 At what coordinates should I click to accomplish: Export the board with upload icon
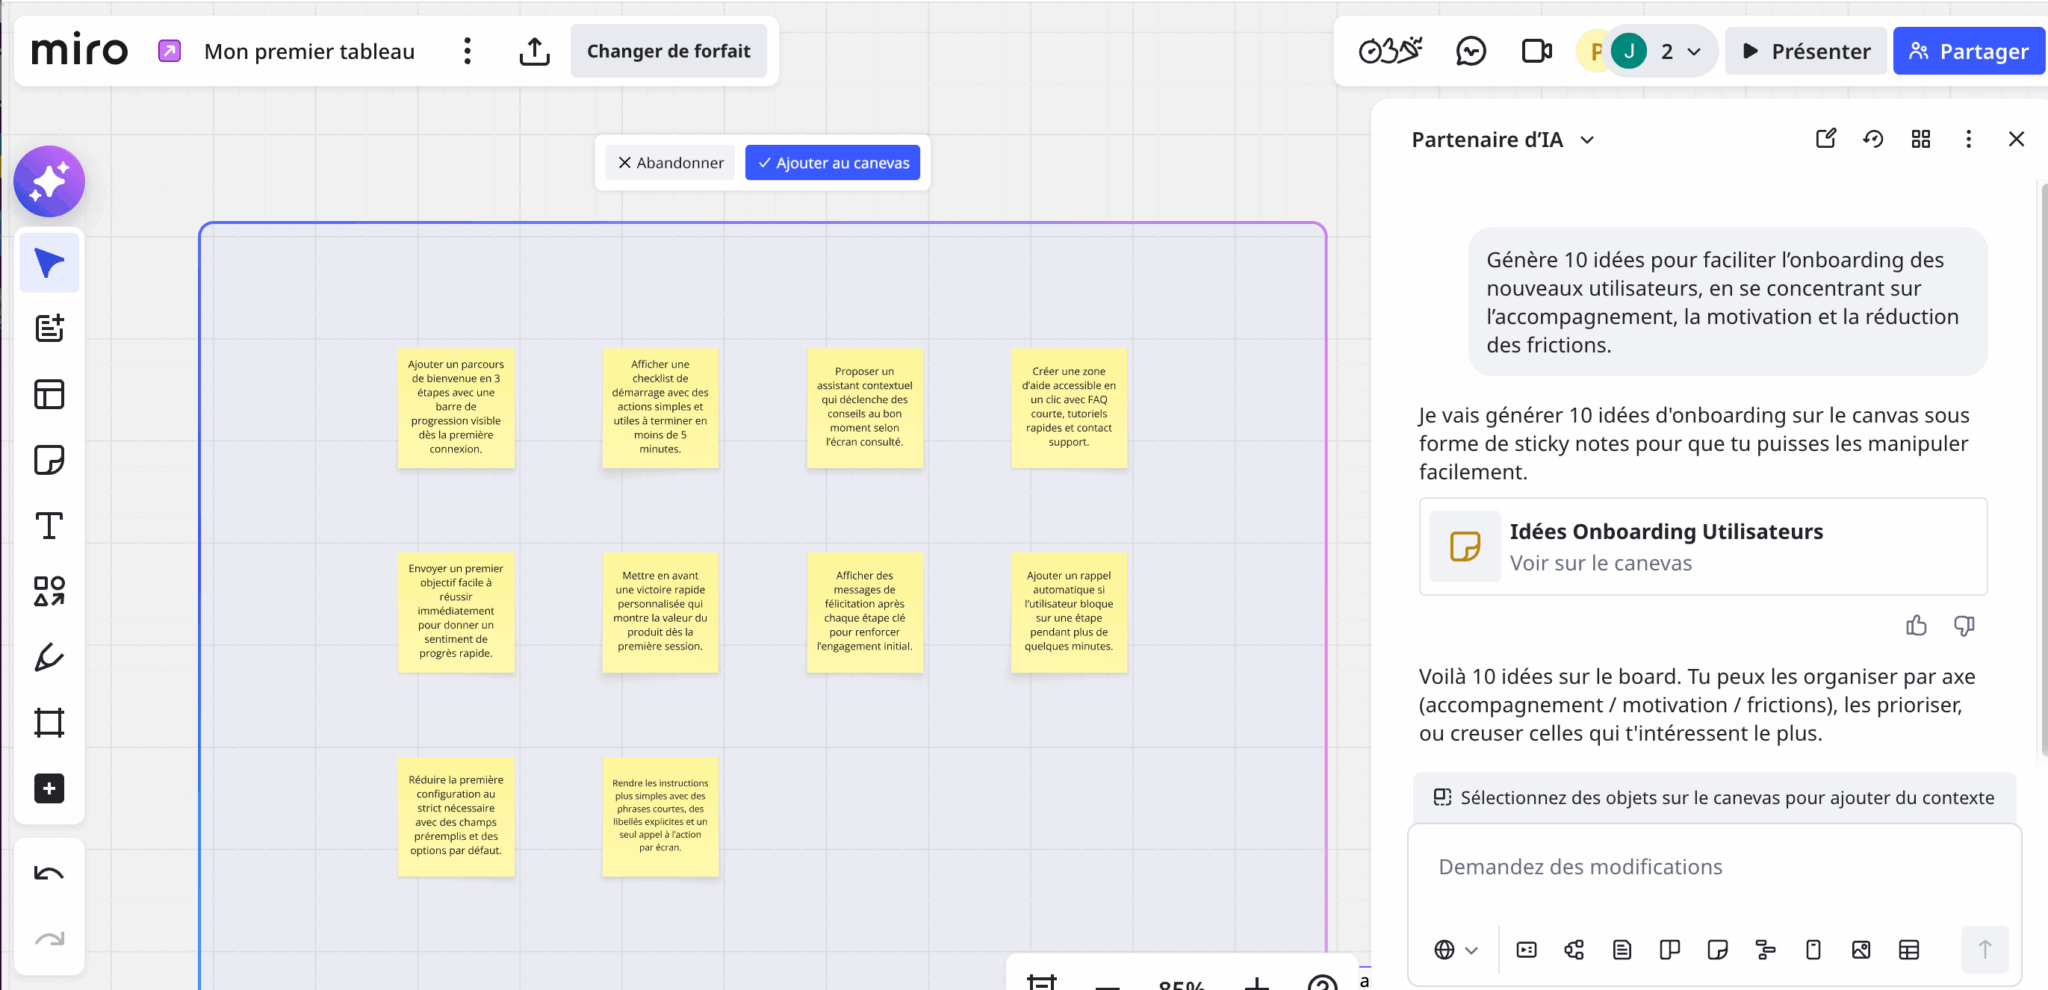(535, 51)
